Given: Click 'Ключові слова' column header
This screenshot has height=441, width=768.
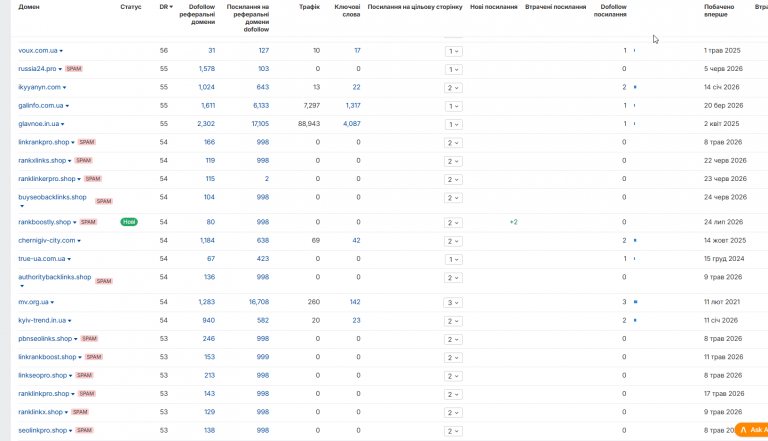Looking at the screenshot, I should click(347, 11).
